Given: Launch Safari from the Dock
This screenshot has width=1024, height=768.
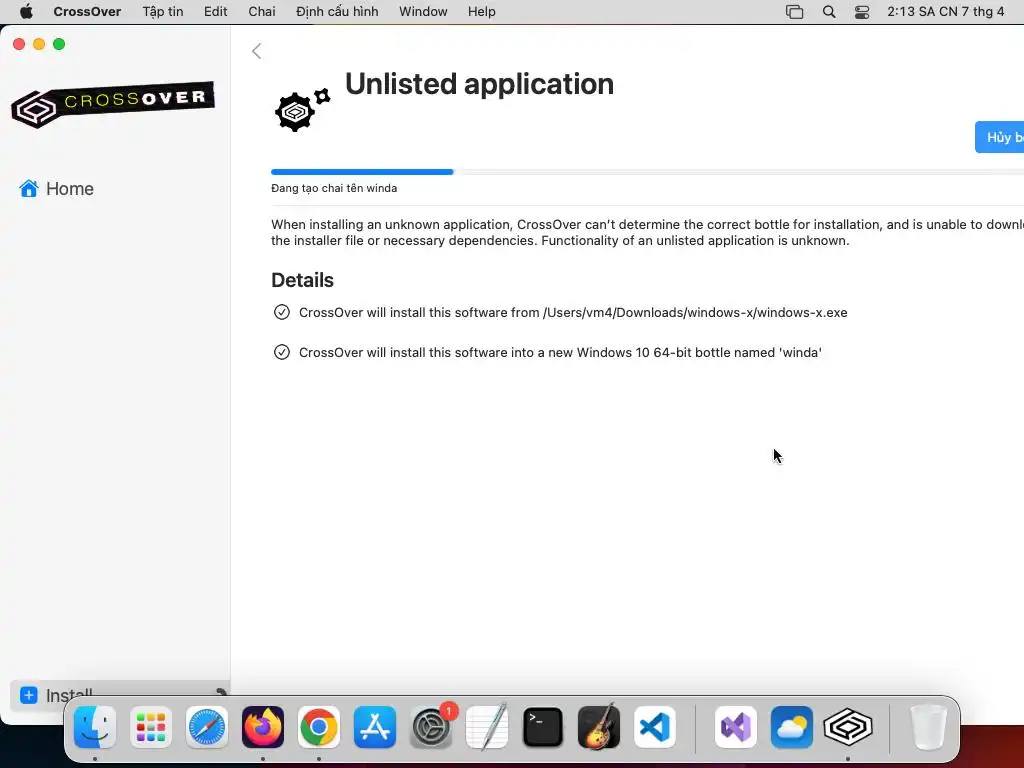Looking at the screenshot, I should [x=207, y=727].
